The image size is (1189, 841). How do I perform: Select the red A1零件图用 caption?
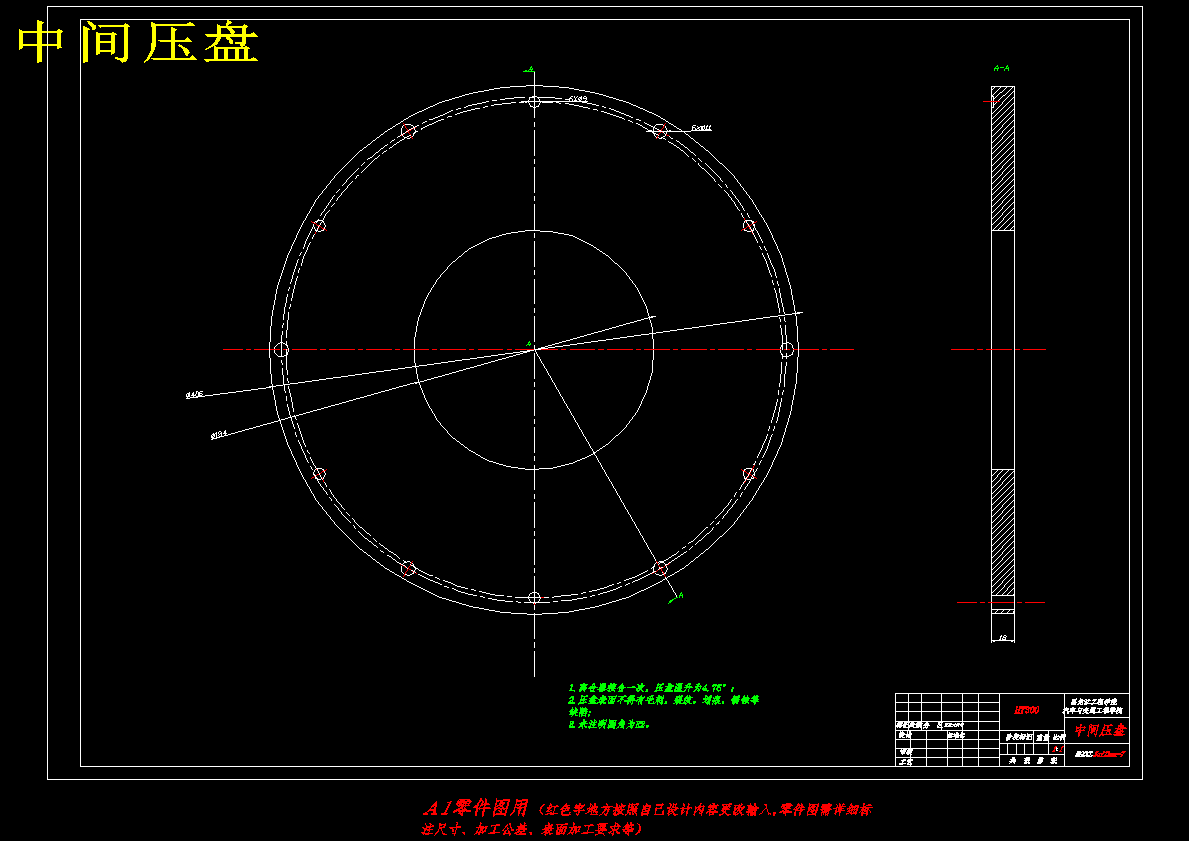(474, 808)
